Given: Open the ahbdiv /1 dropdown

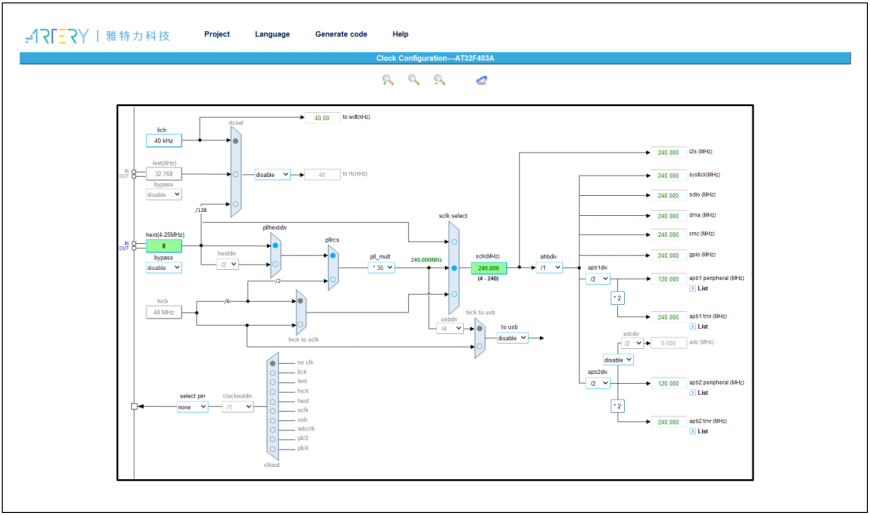Looking at the screenshot, I should click(549, 267).
